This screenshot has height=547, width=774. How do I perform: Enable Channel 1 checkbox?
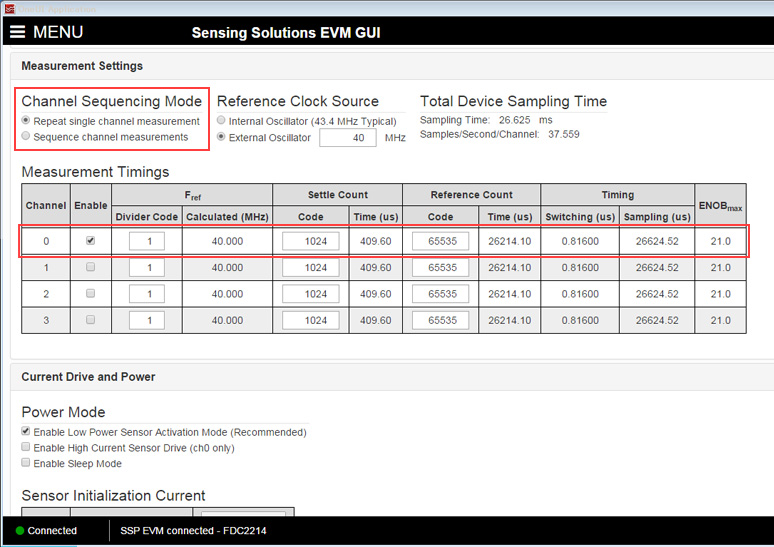[x=91, y=268]
